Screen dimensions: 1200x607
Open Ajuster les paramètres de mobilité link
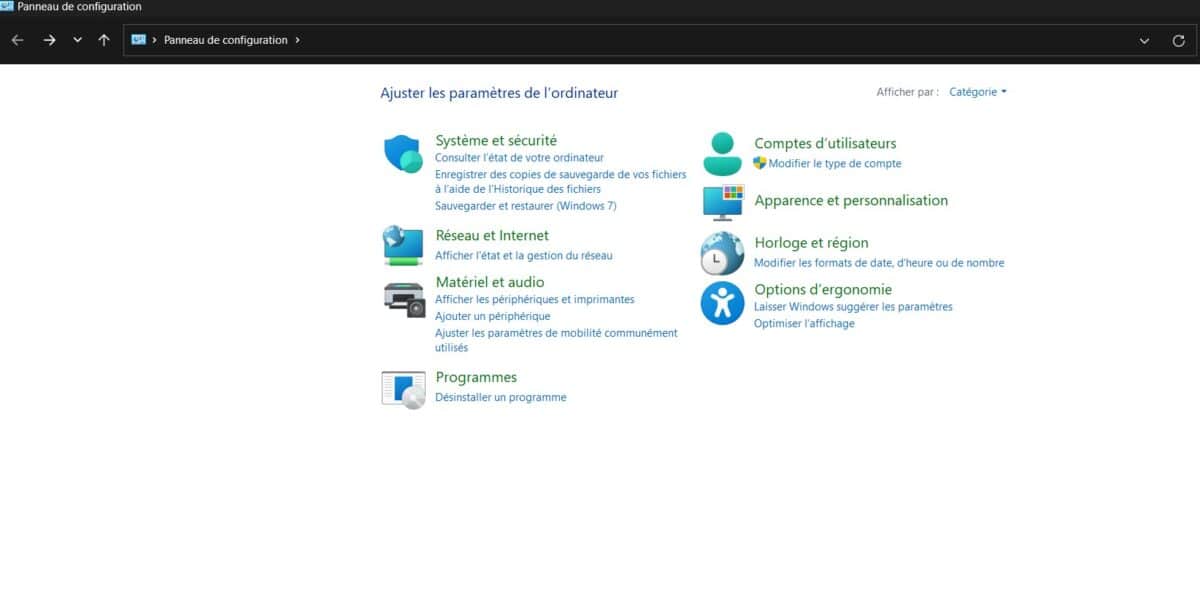tap(555, 340)
